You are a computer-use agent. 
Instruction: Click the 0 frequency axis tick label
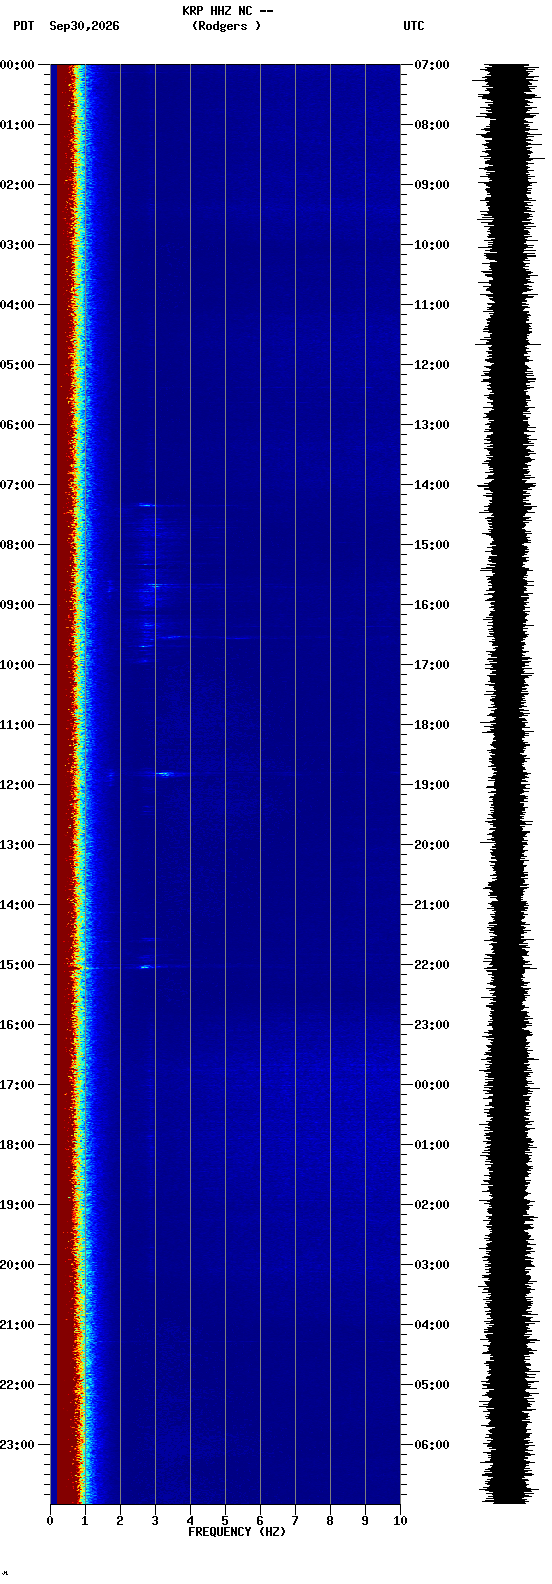pos(50,1521)
